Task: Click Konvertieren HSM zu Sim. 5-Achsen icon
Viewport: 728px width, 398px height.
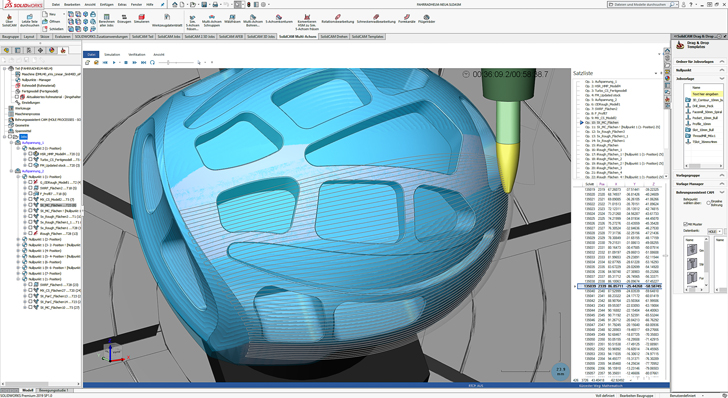Action: click(x=307, y=22)
